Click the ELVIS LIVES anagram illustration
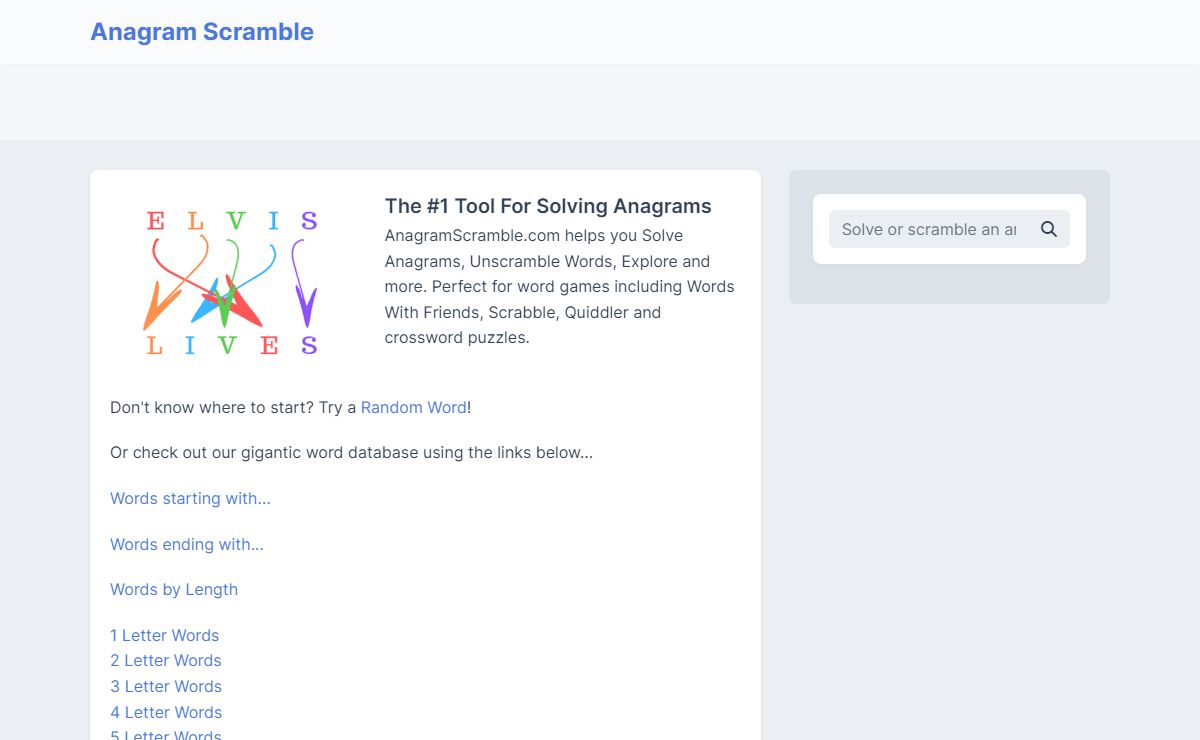The height and width of the screenshot is (740, 1200). (x=232, y=282)
